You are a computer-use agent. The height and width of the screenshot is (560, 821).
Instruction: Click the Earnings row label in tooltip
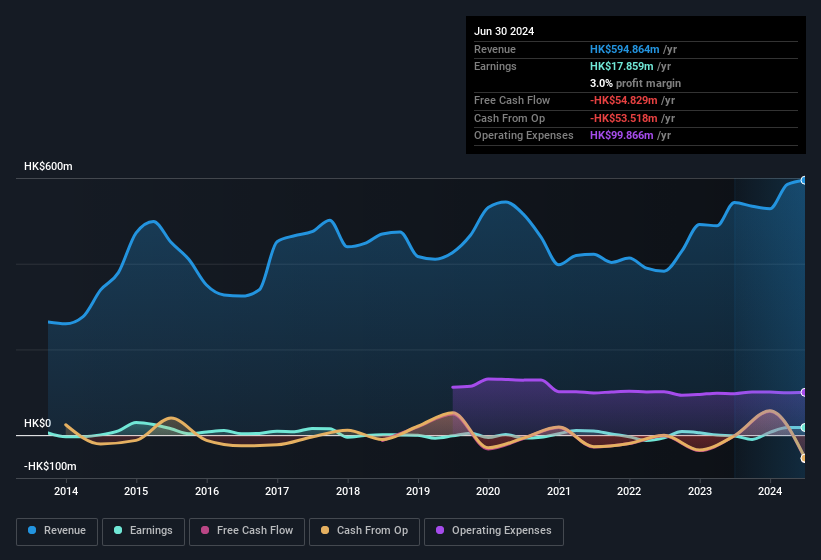(x=495, y=66)
